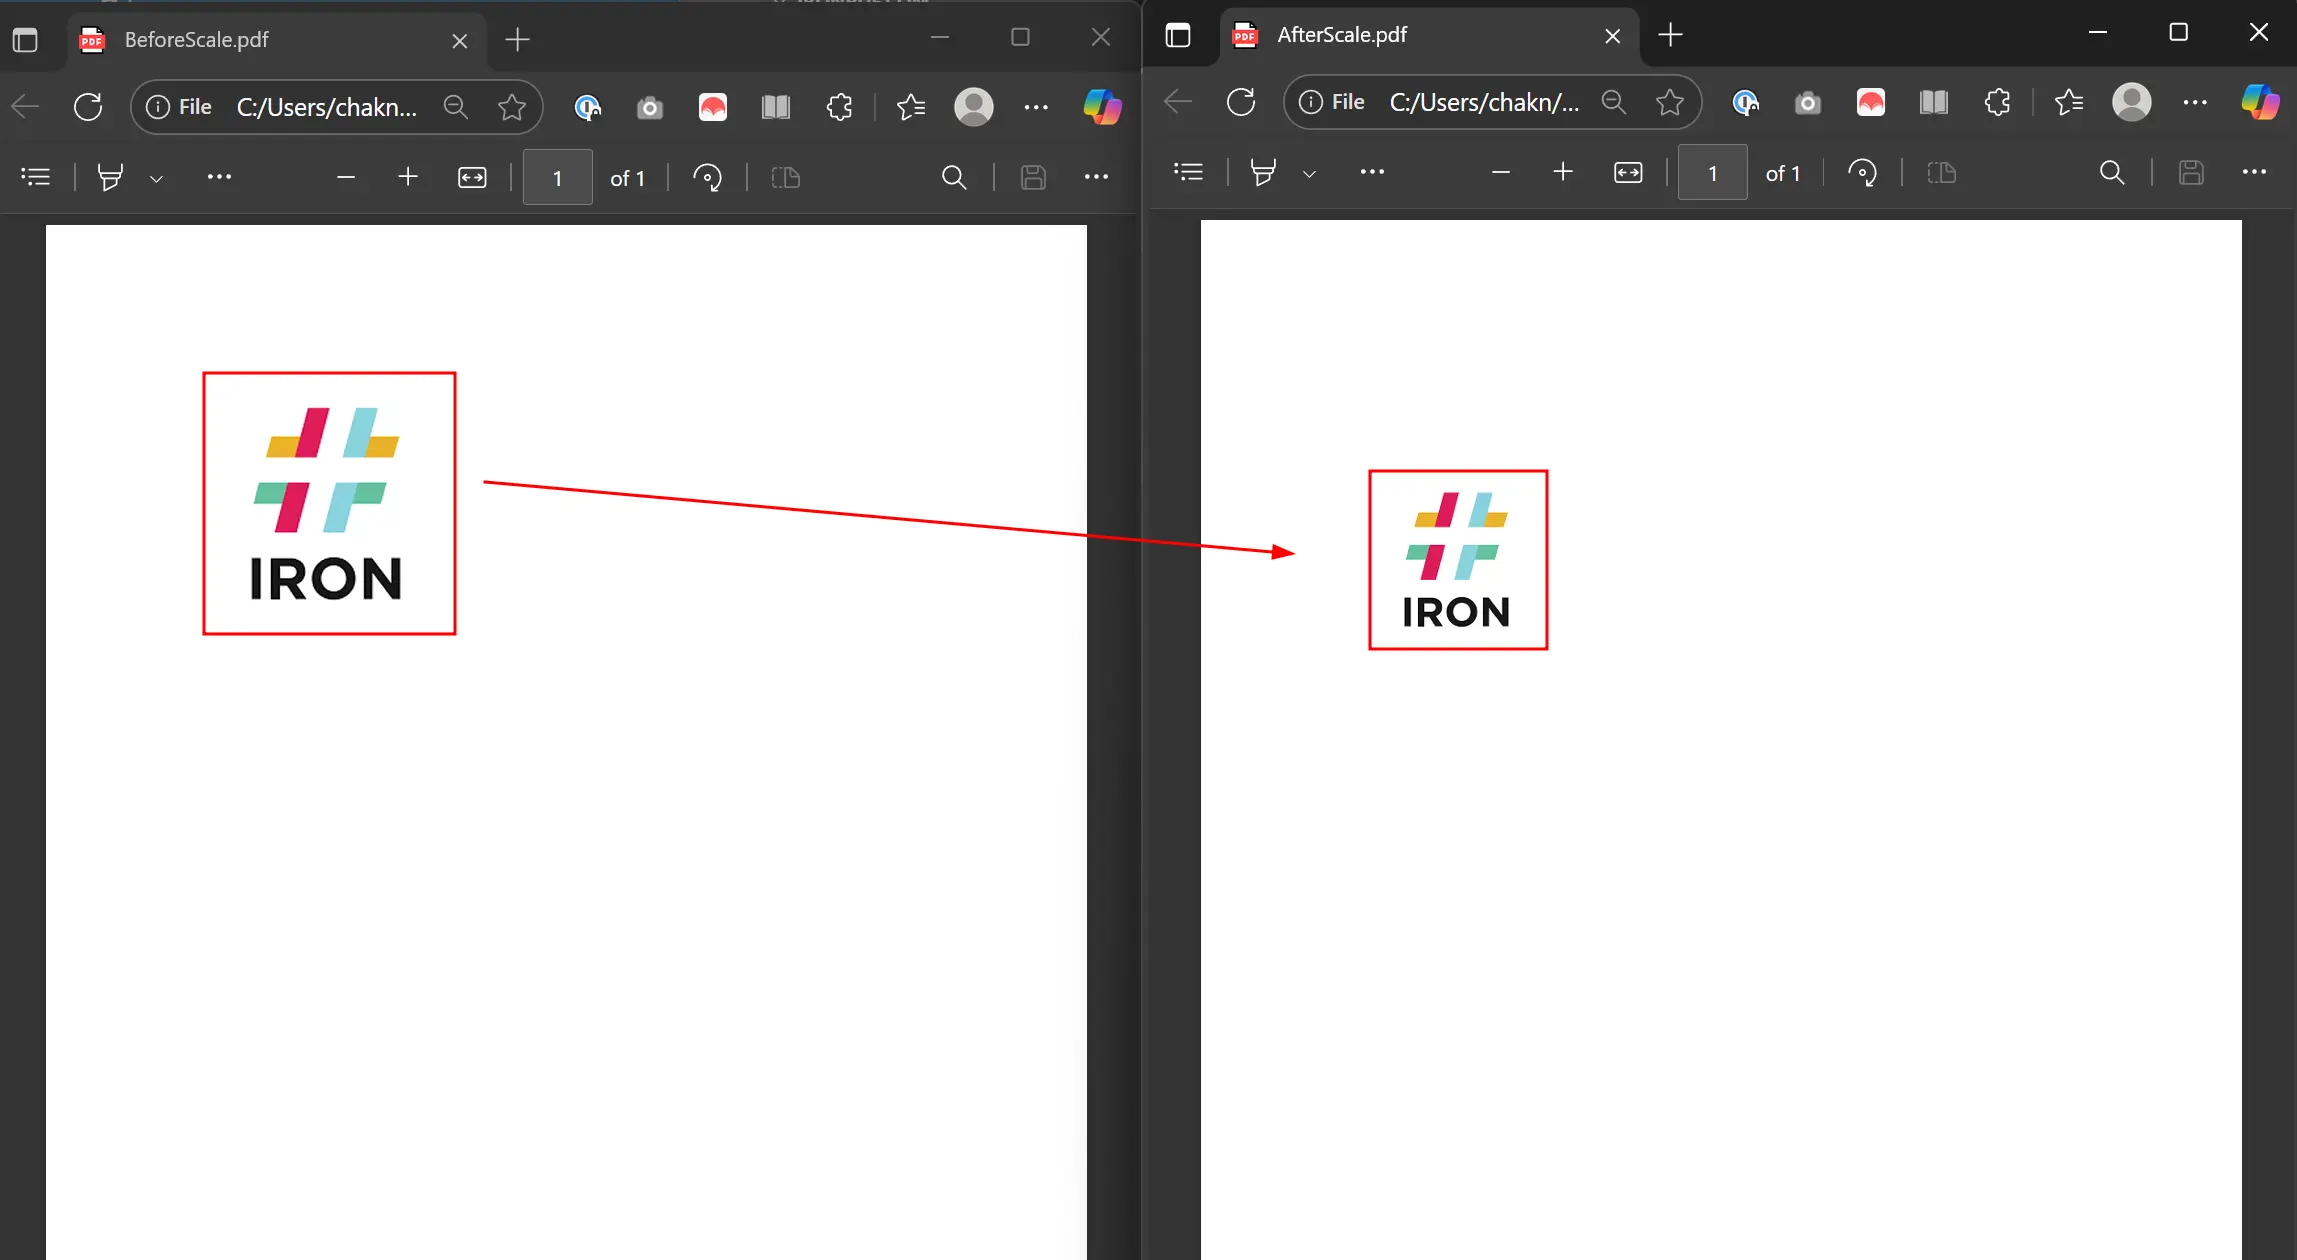Open new tab in left browser window

click(x=517, y=40)
